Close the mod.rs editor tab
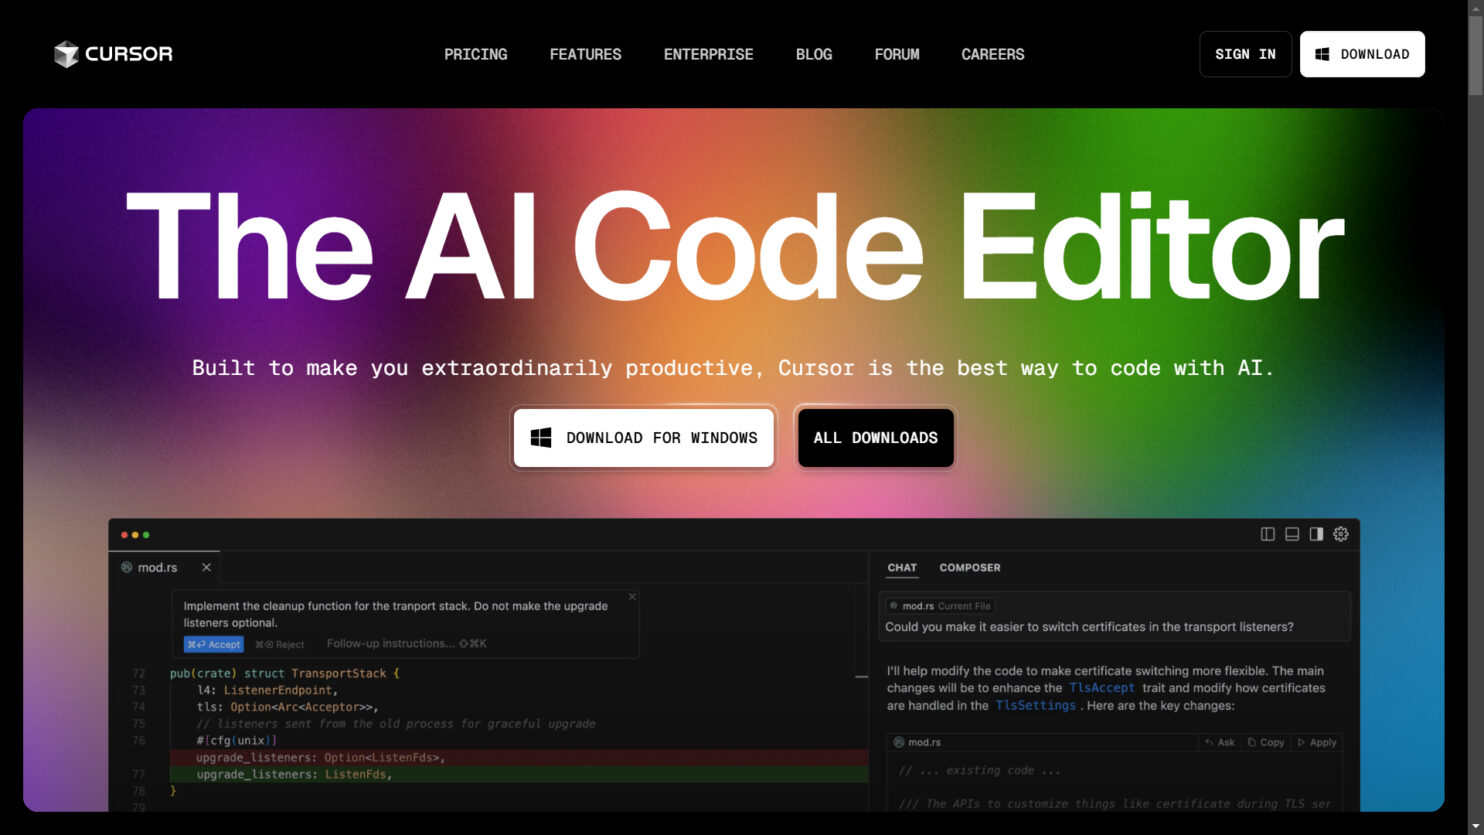This screenshot has height=835, width=1484. click(206, 567)
